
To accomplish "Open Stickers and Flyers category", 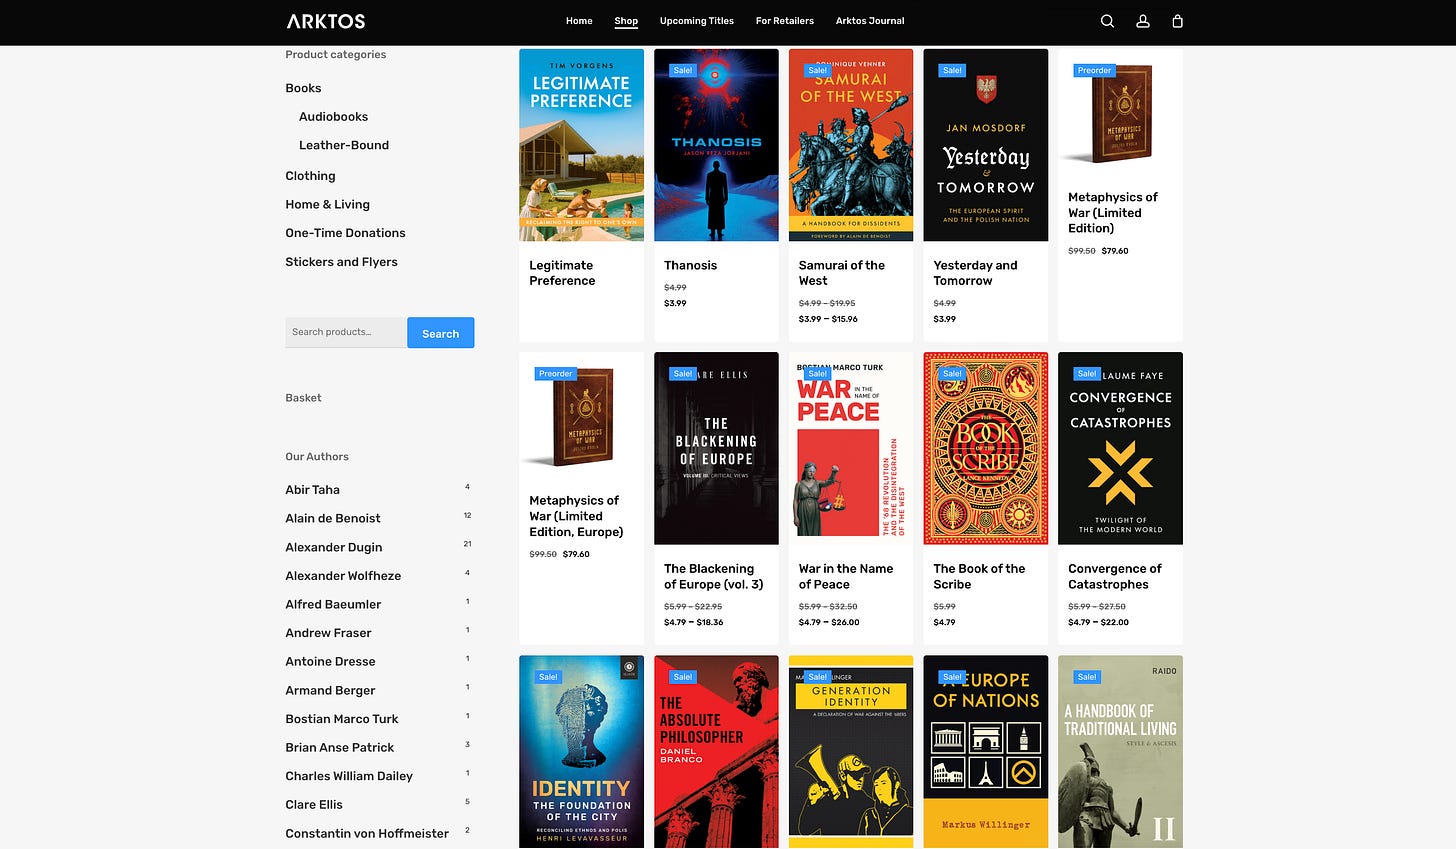I will [x=341, y=262].
